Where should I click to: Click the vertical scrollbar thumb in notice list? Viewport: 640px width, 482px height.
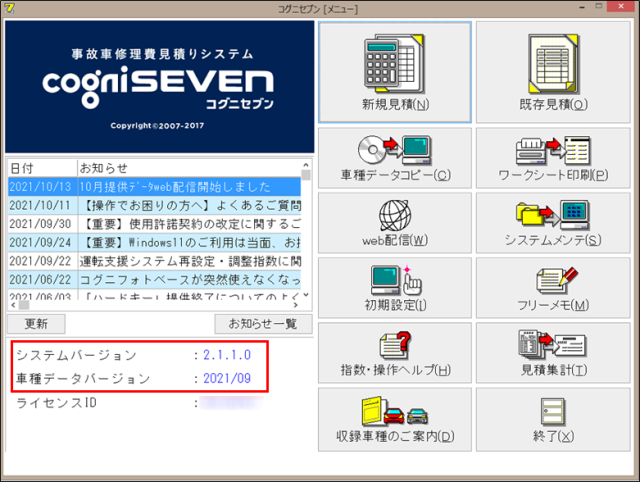(x=306, y=175)
